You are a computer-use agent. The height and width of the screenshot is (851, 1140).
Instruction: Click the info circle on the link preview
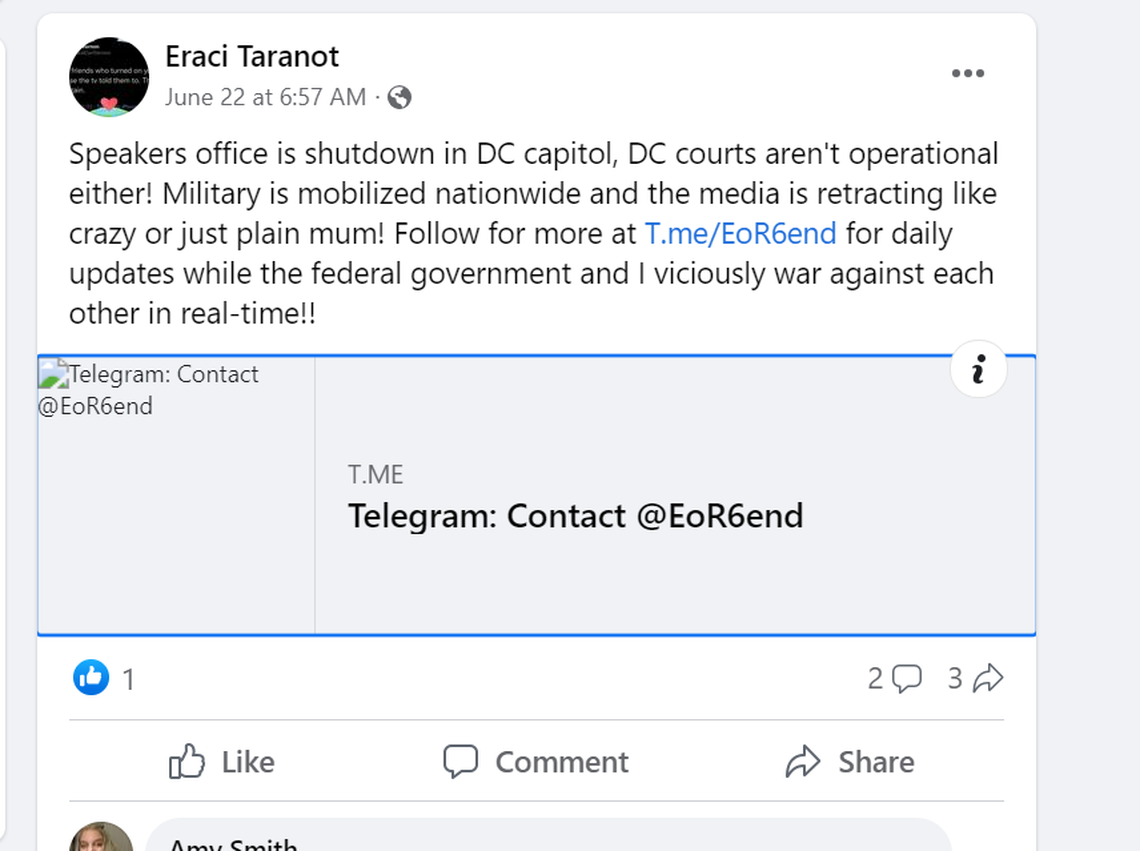tap(978, 369)
